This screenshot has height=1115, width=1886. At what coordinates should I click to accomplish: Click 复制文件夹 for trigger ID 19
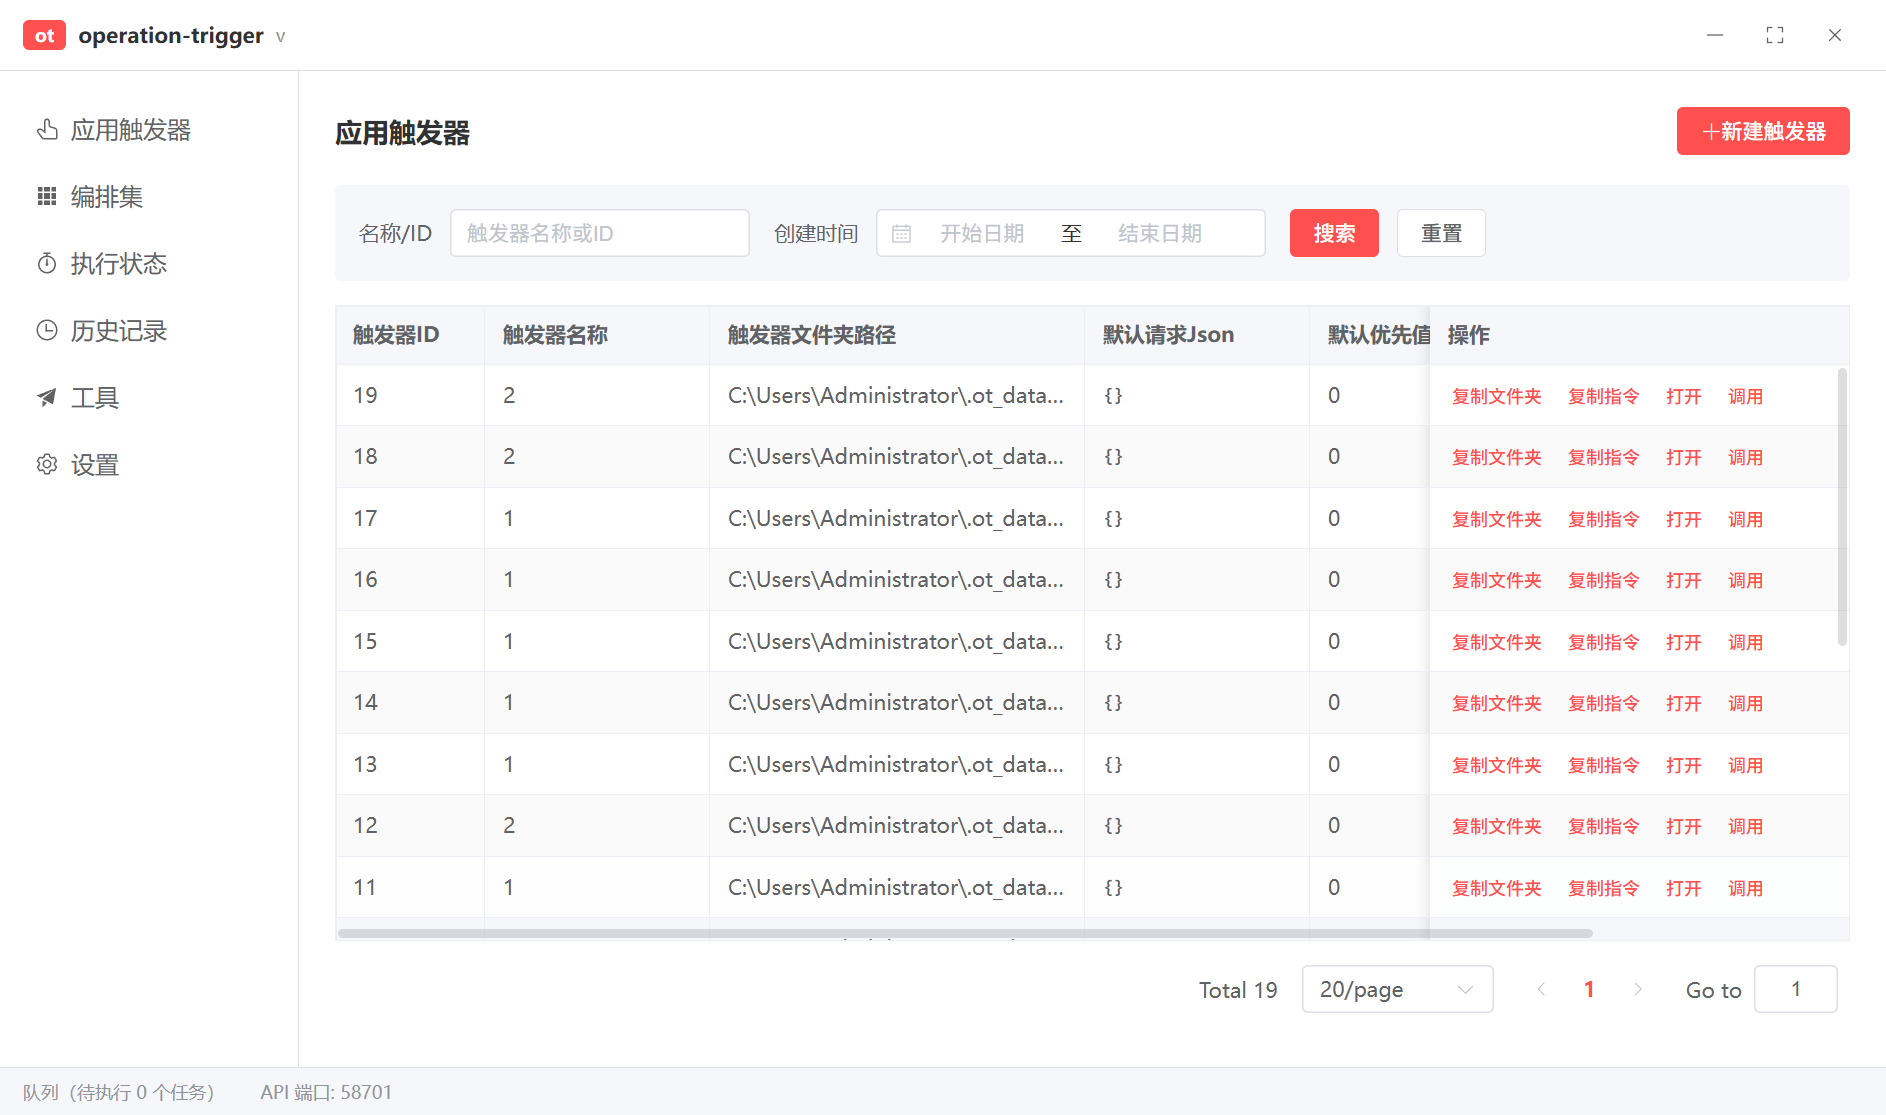(x=1496, y=397)
